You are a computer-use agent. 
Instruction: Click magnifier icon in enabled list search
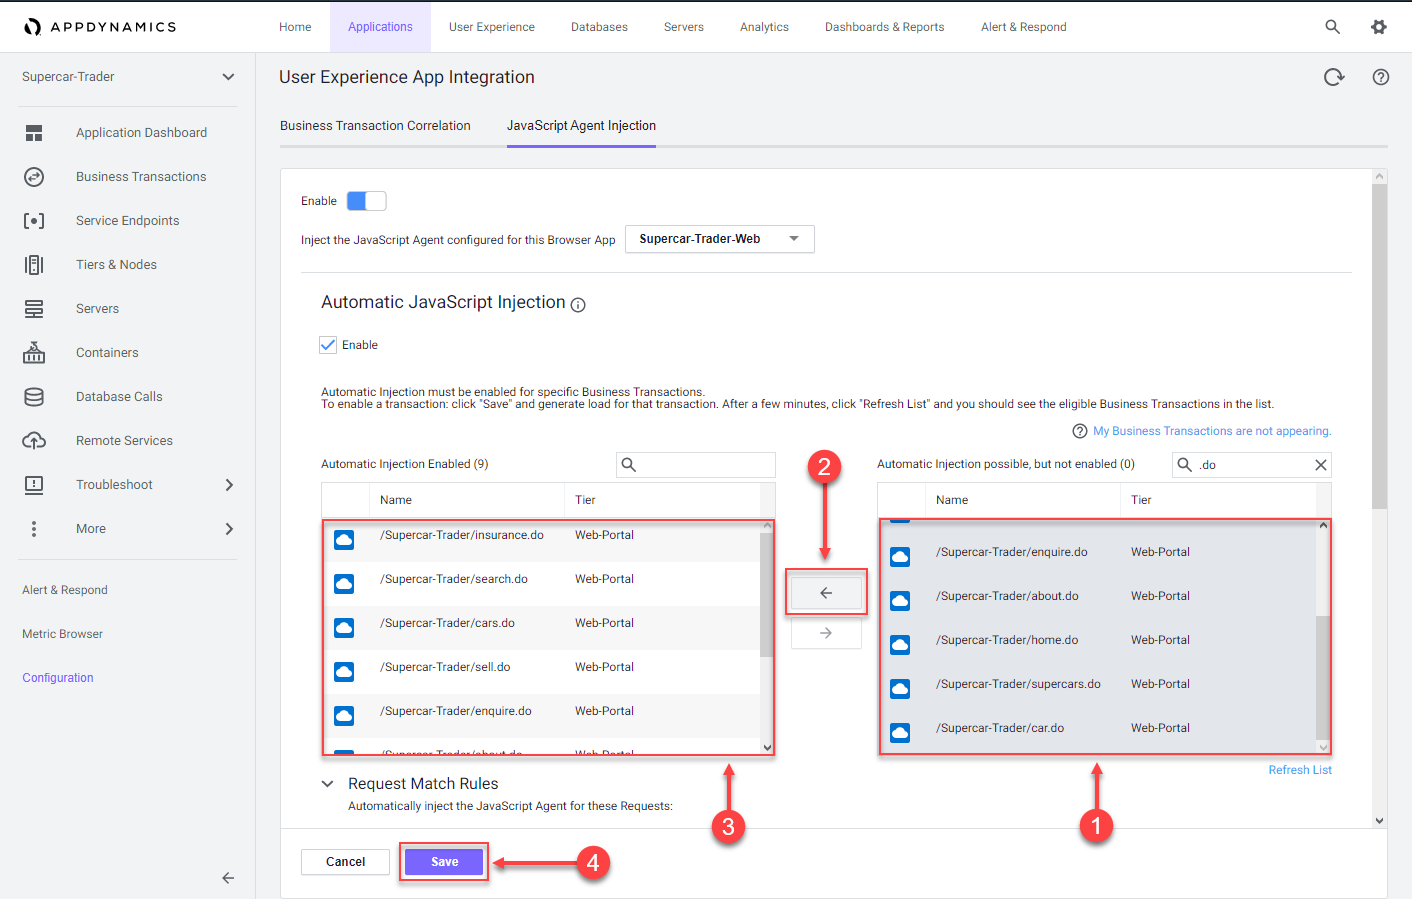(x=629, y=465)
